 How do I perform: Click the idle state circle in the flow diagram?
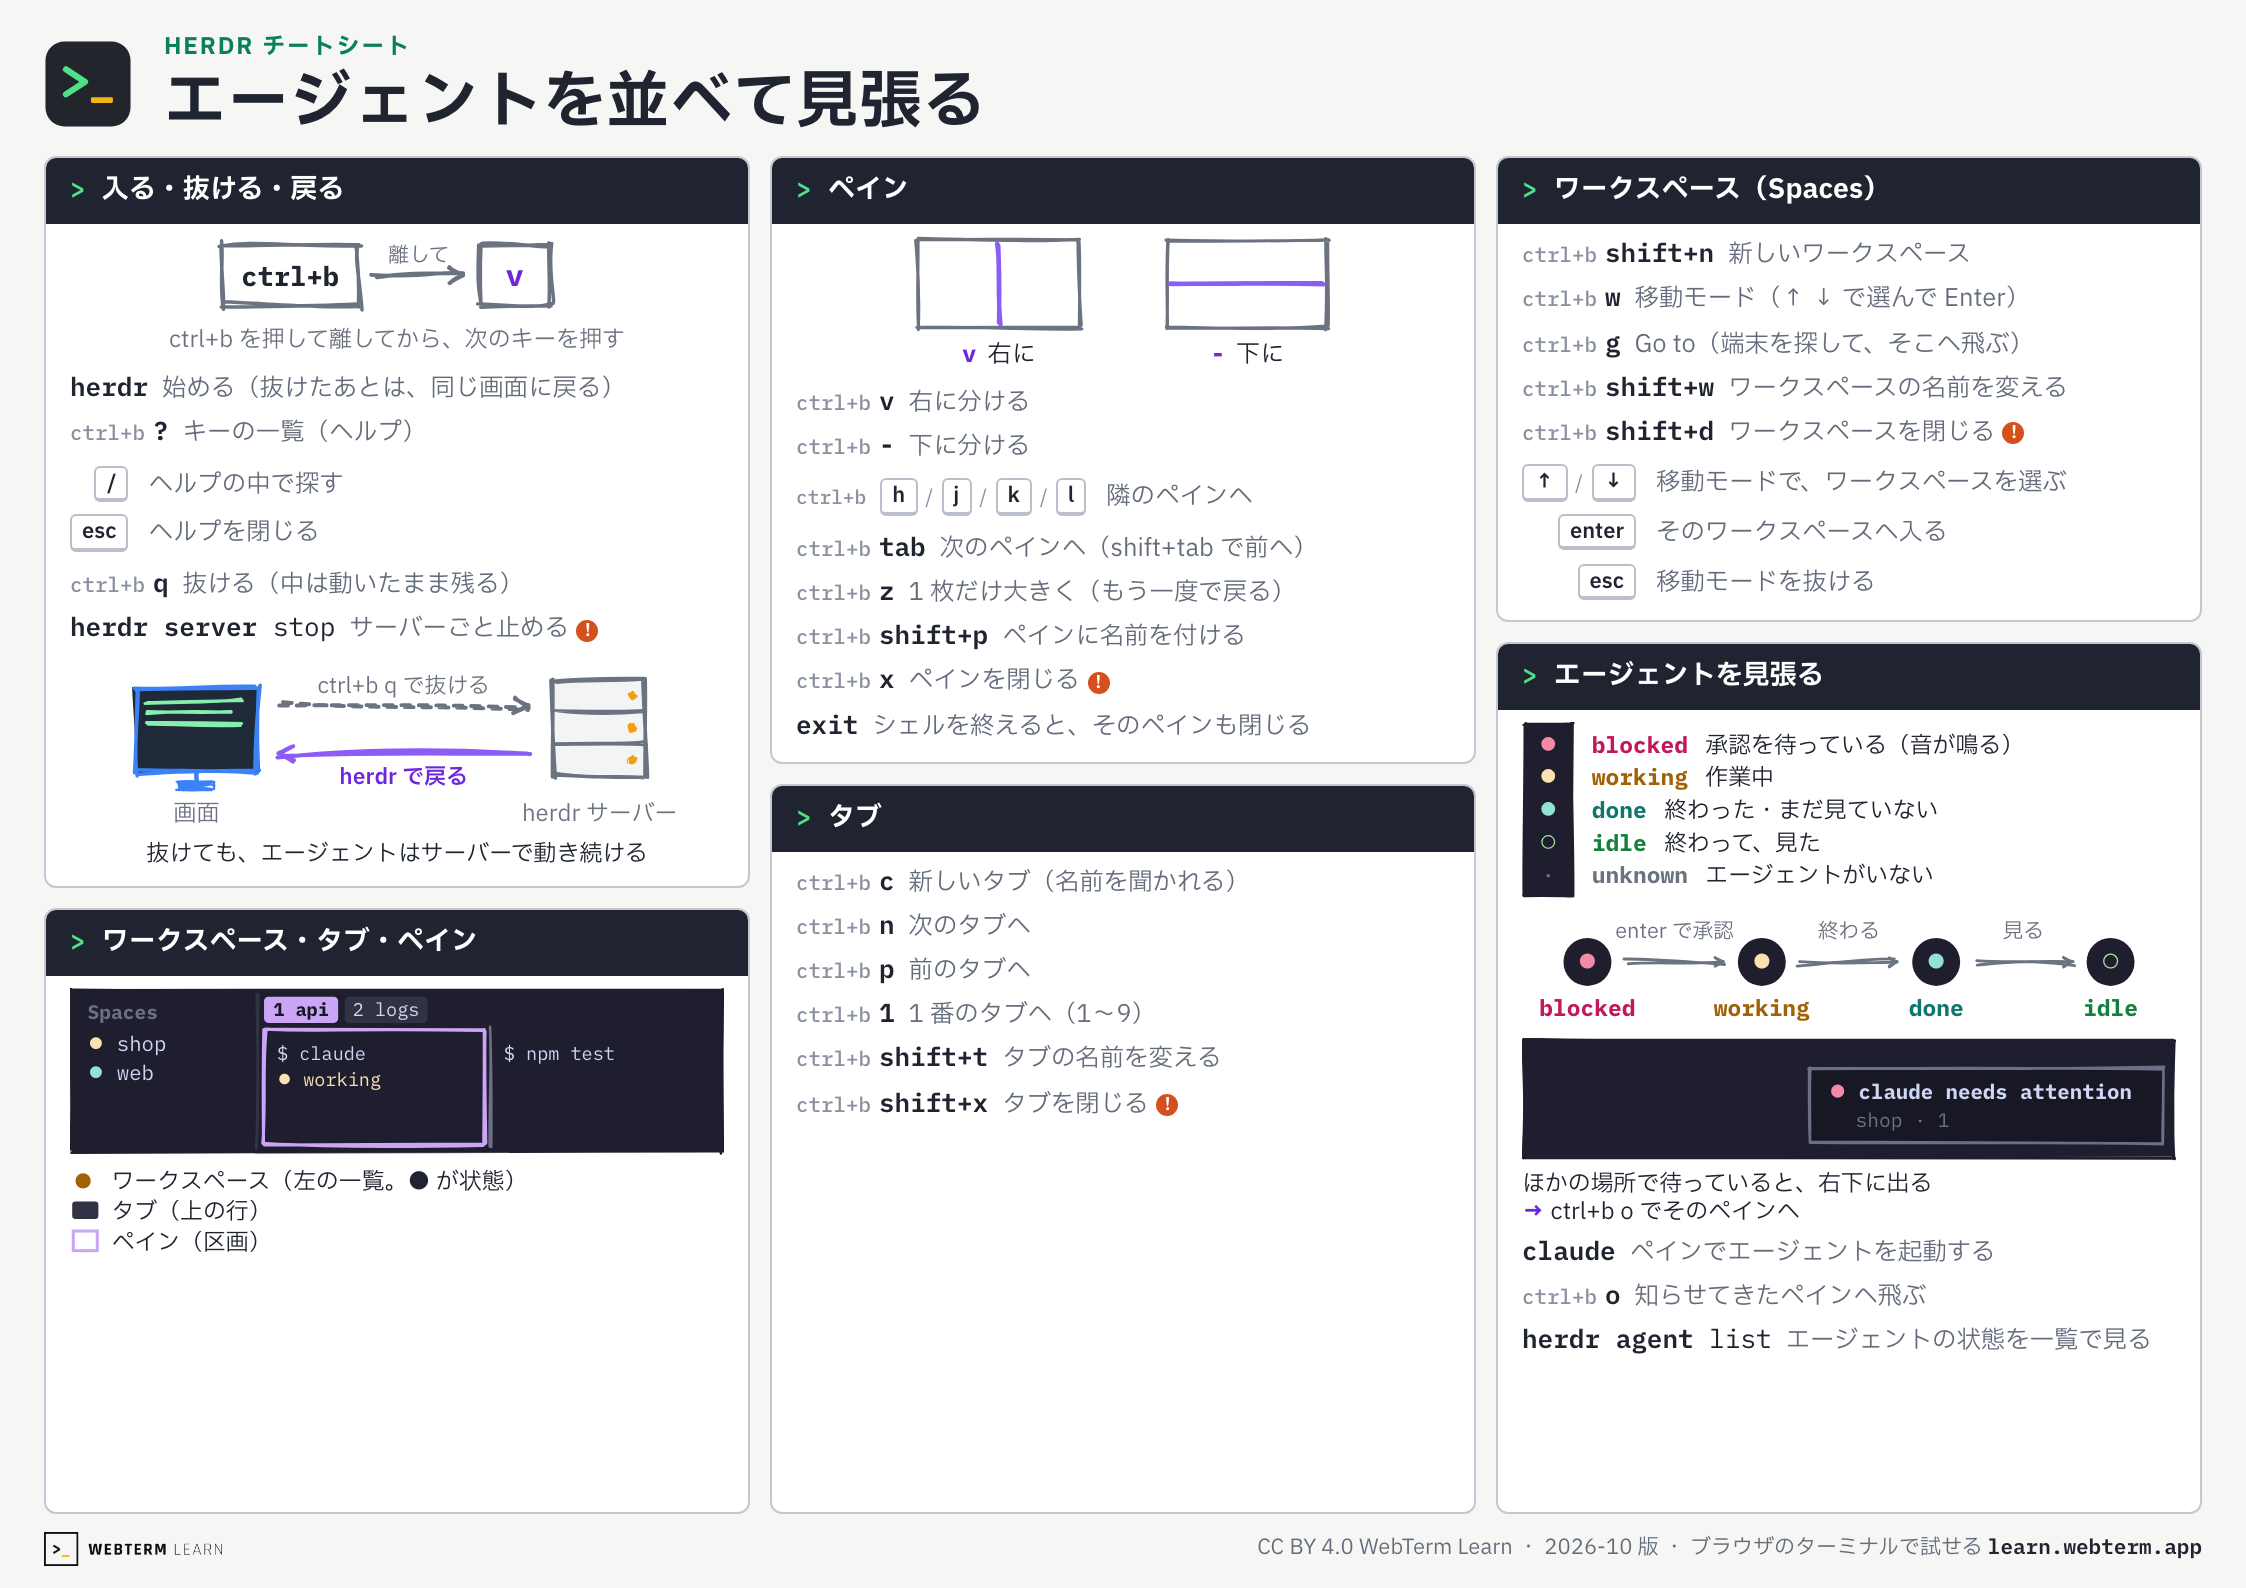point(2110,962)
